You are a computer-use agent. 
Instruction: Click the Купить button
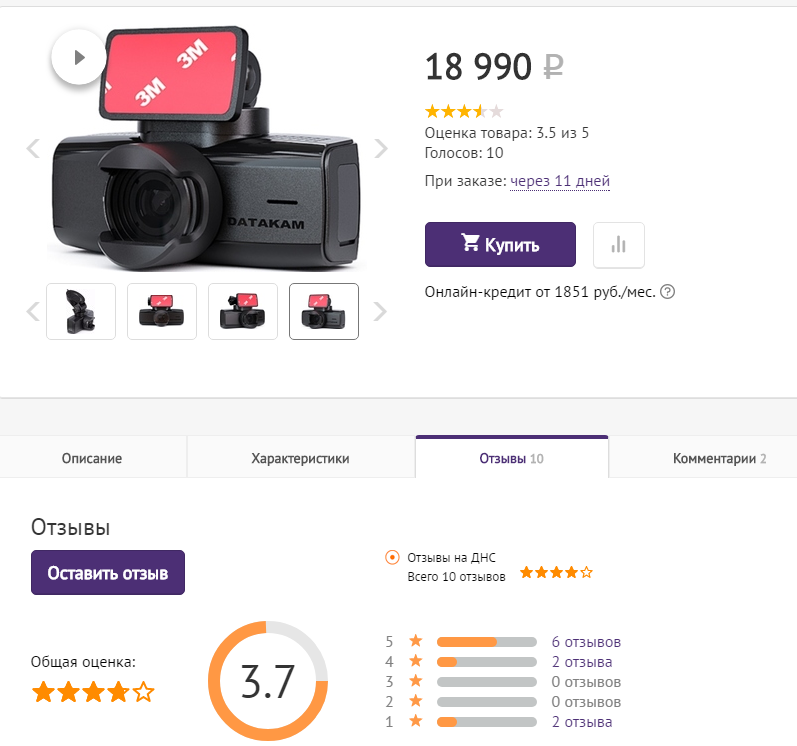[500, 244]
